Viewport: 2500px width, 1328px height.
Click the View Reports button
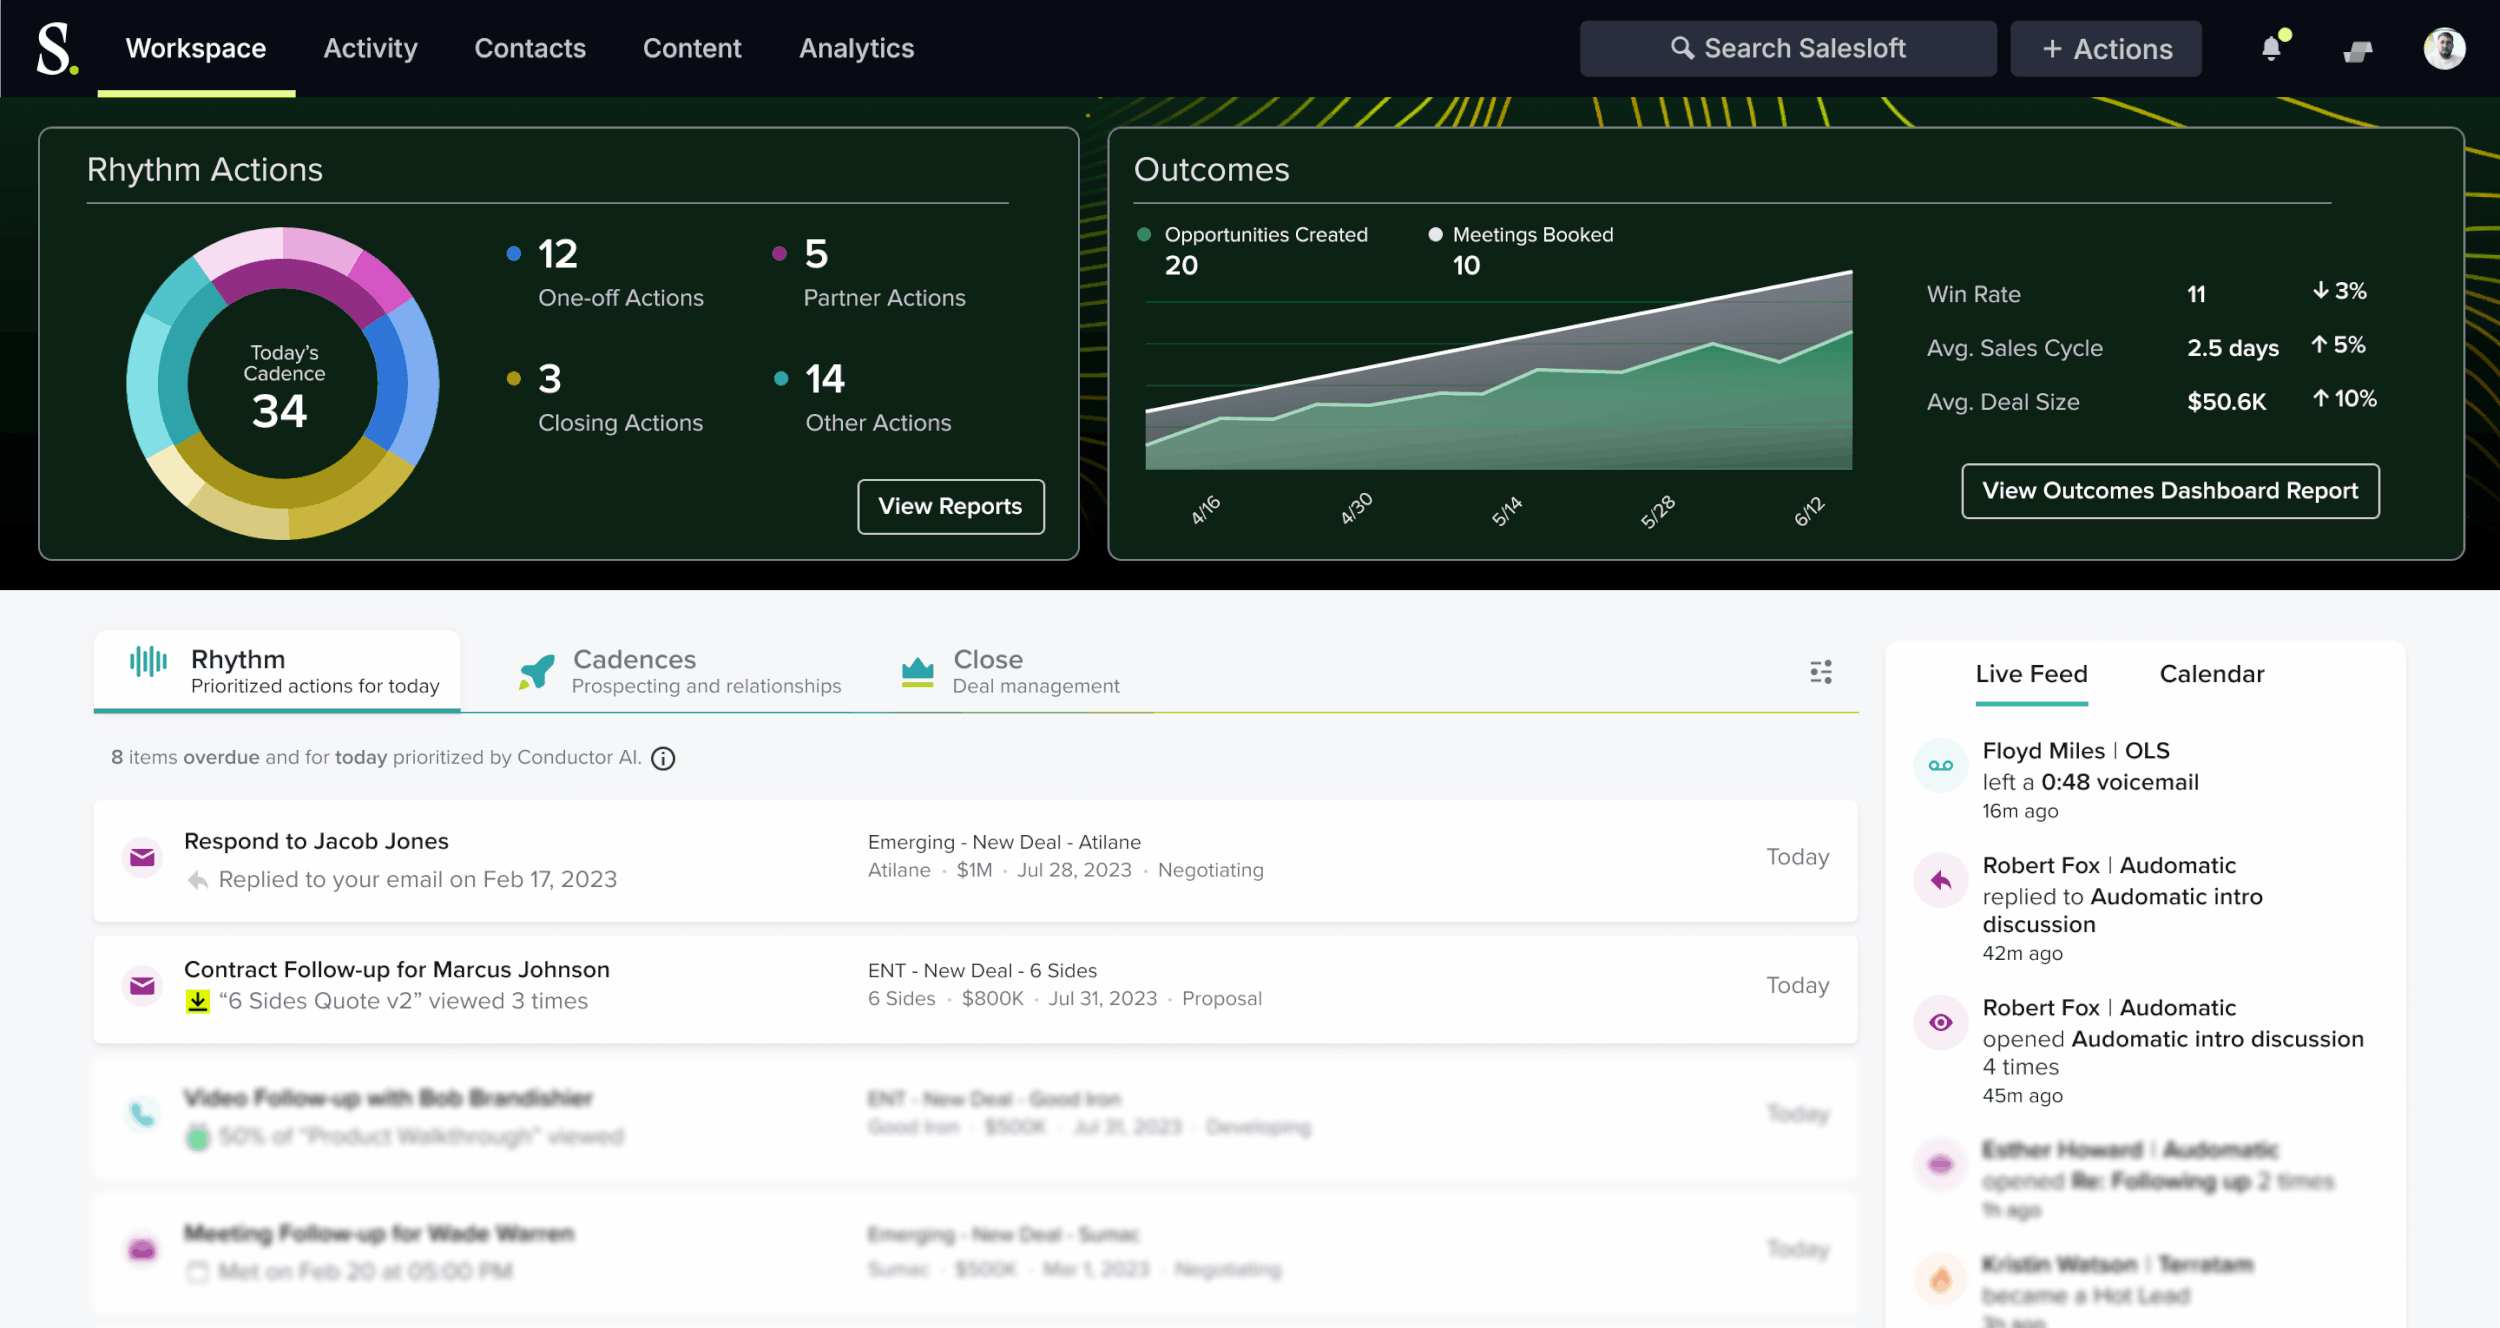pos(950,506)
